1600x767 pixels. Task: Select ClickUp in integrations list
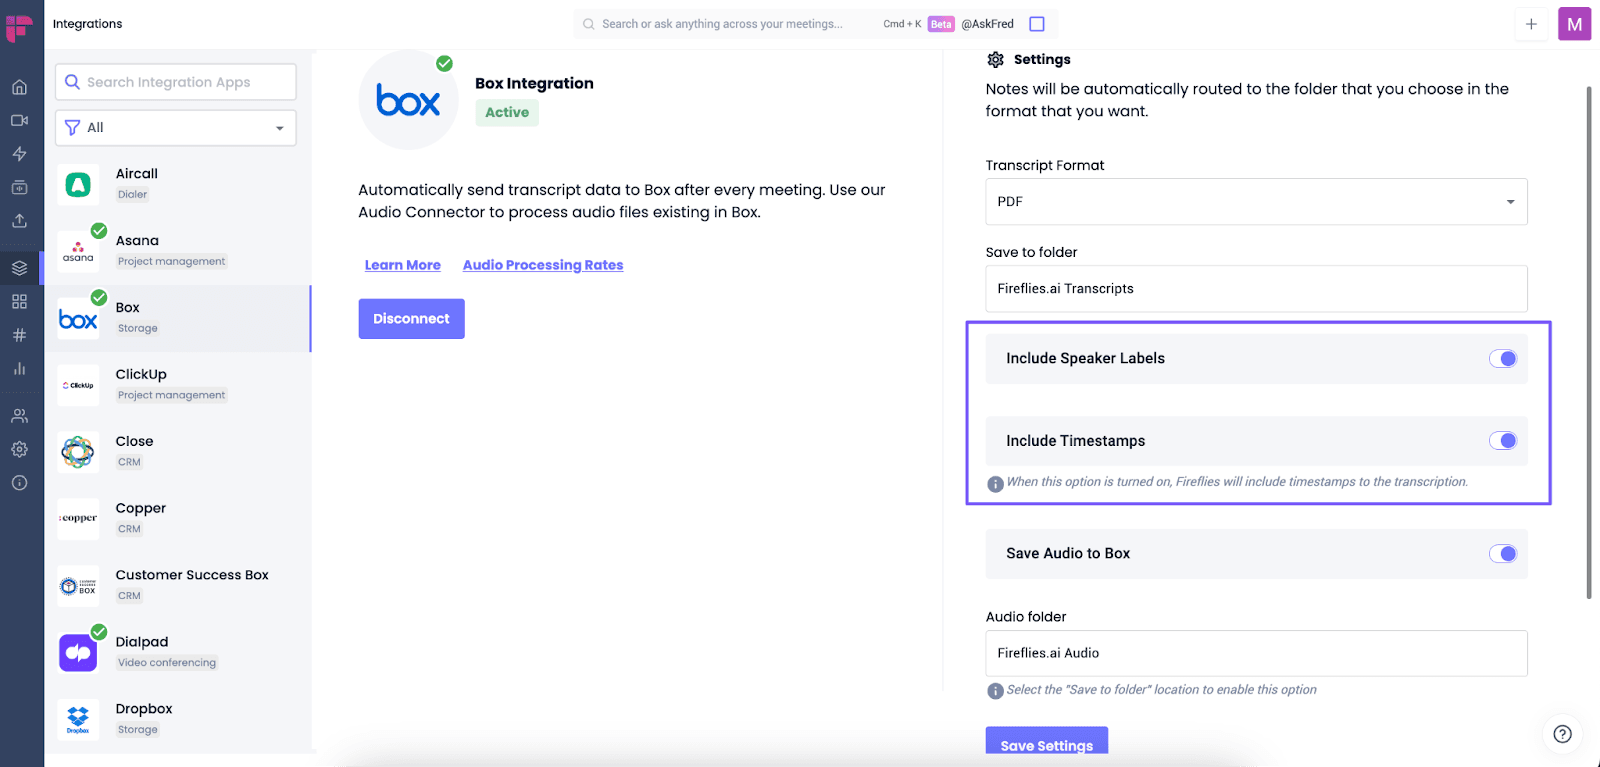pos(178,385)
